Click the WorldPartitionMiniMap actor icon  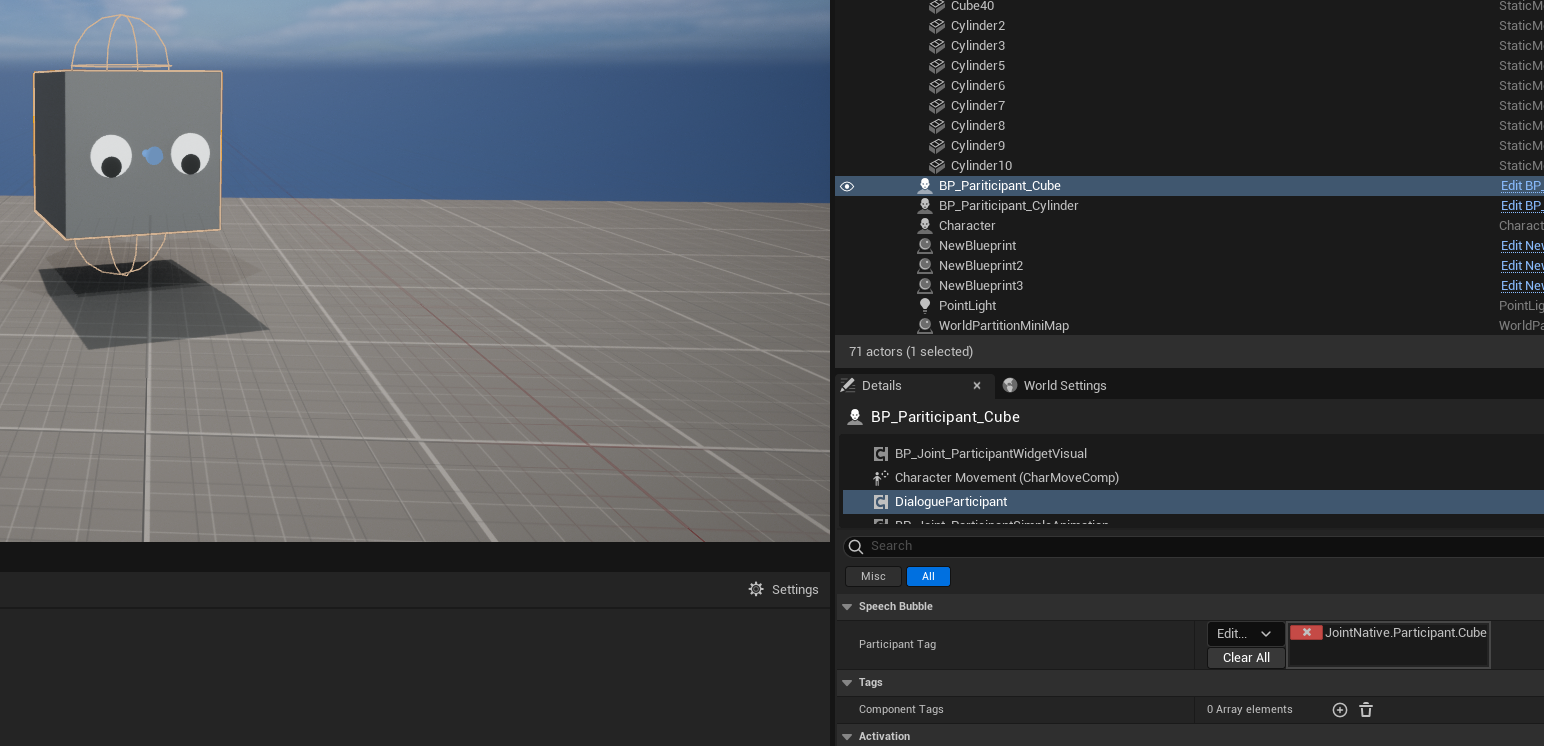(925, 326)
